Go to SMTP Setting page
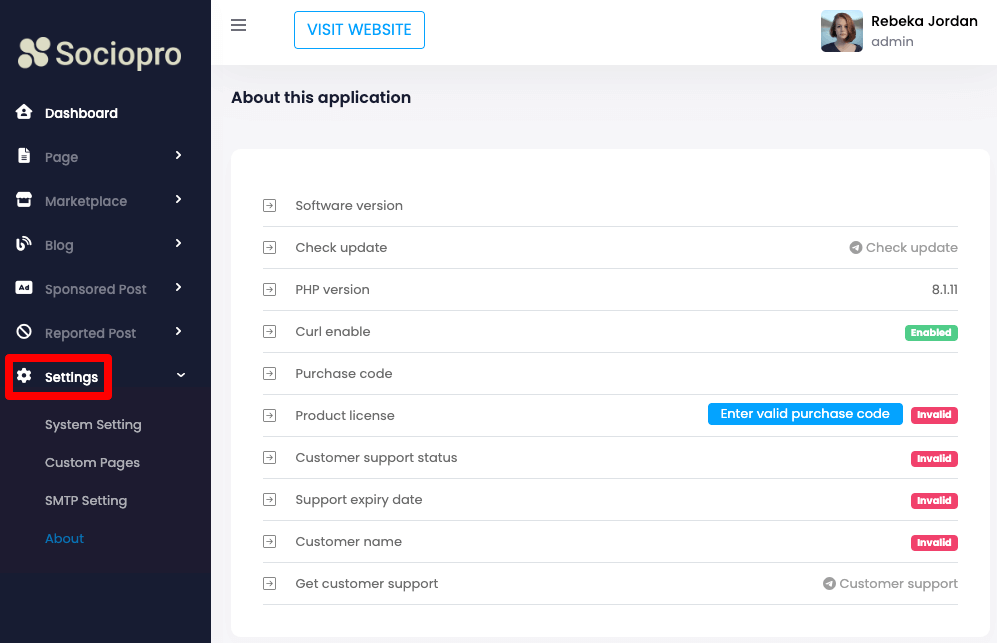The height and width of the screenshot is (643, 997). [86, 501]
